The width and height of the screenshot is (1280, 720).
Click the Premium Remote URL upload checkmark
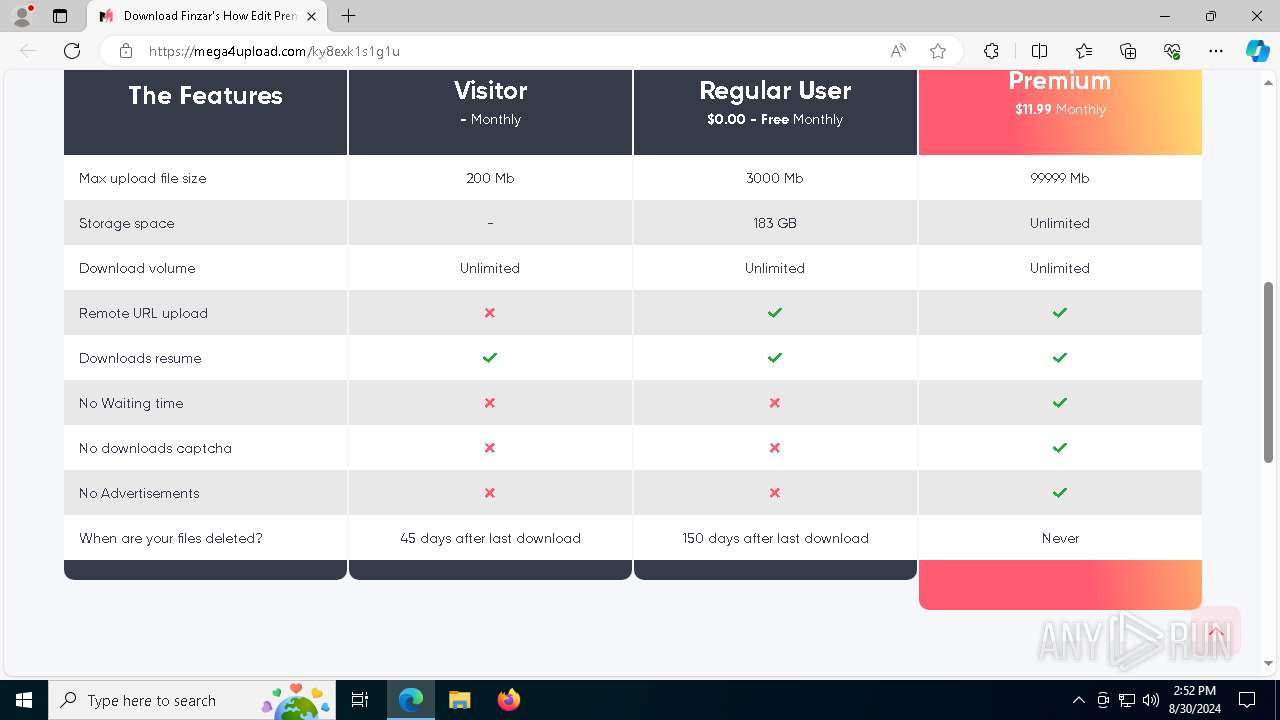pyautogui.click(x=1060, y=313)
